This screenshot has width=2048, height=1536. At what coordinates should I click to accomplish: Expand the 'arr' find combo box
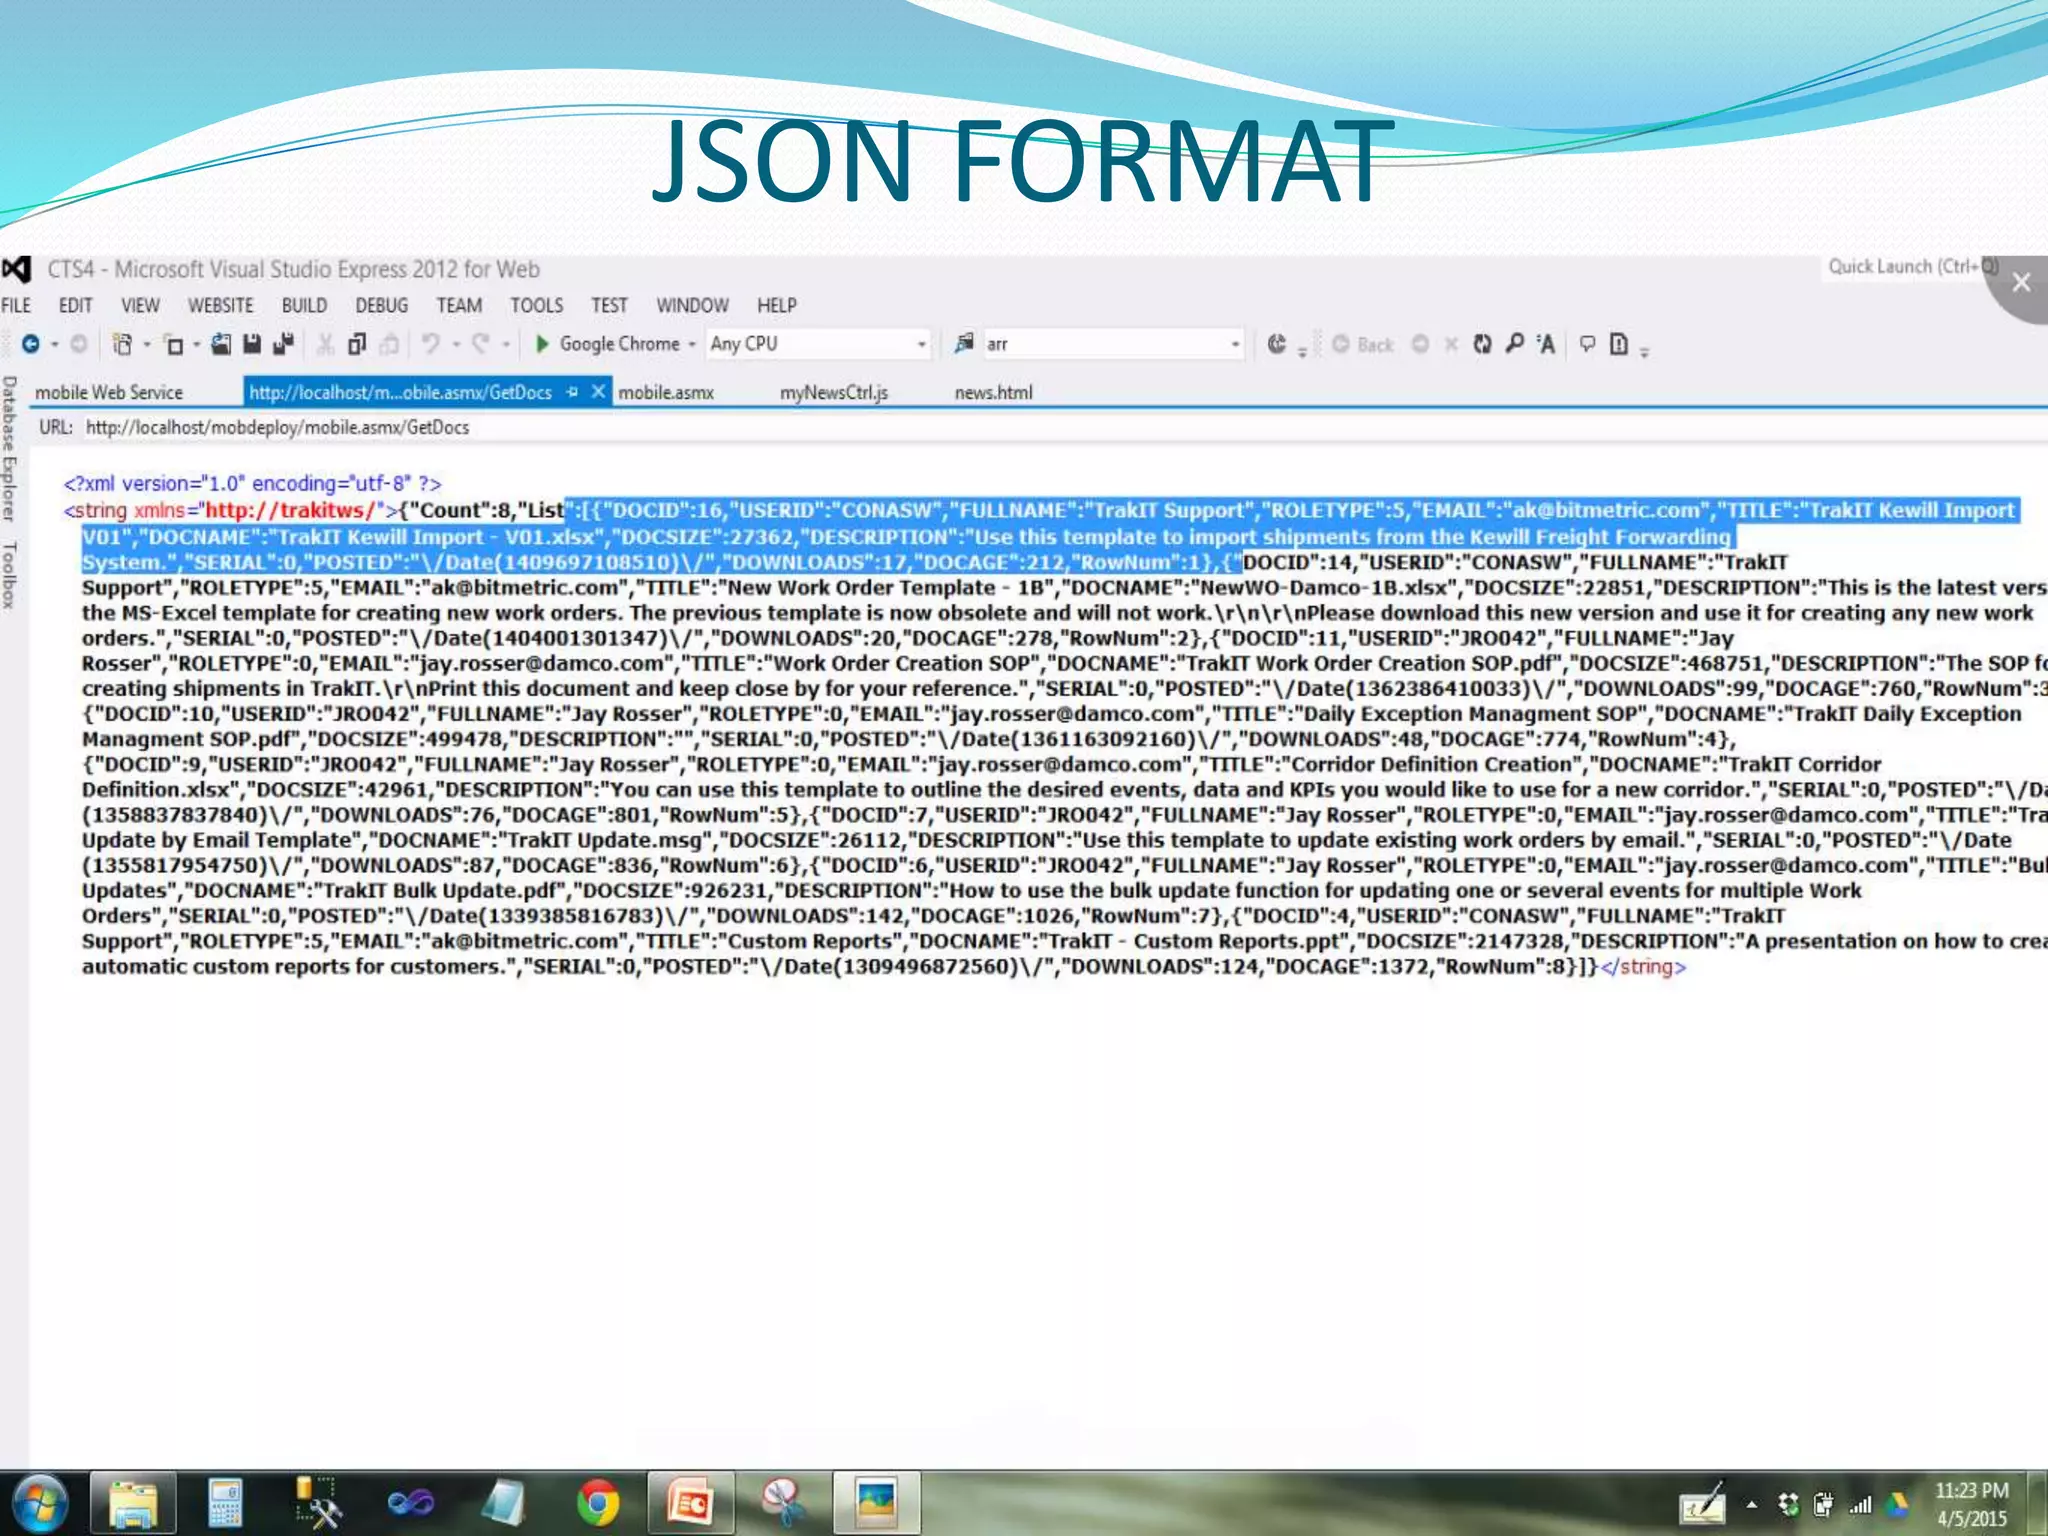tap(1235, 344)
